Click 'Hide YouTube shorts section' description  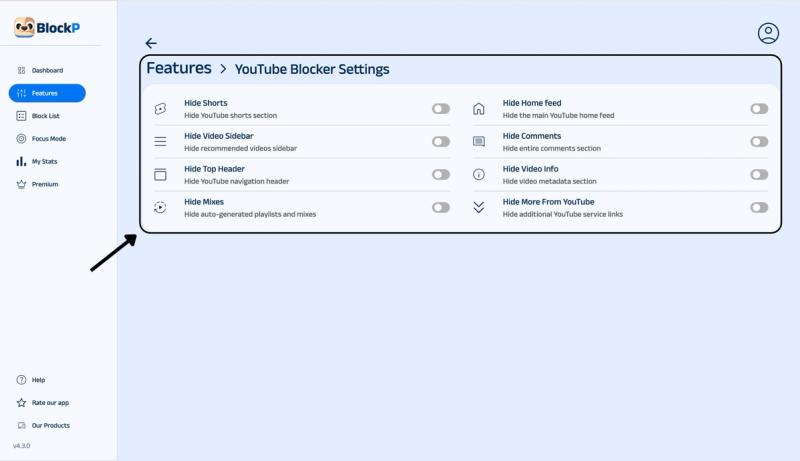231,116
